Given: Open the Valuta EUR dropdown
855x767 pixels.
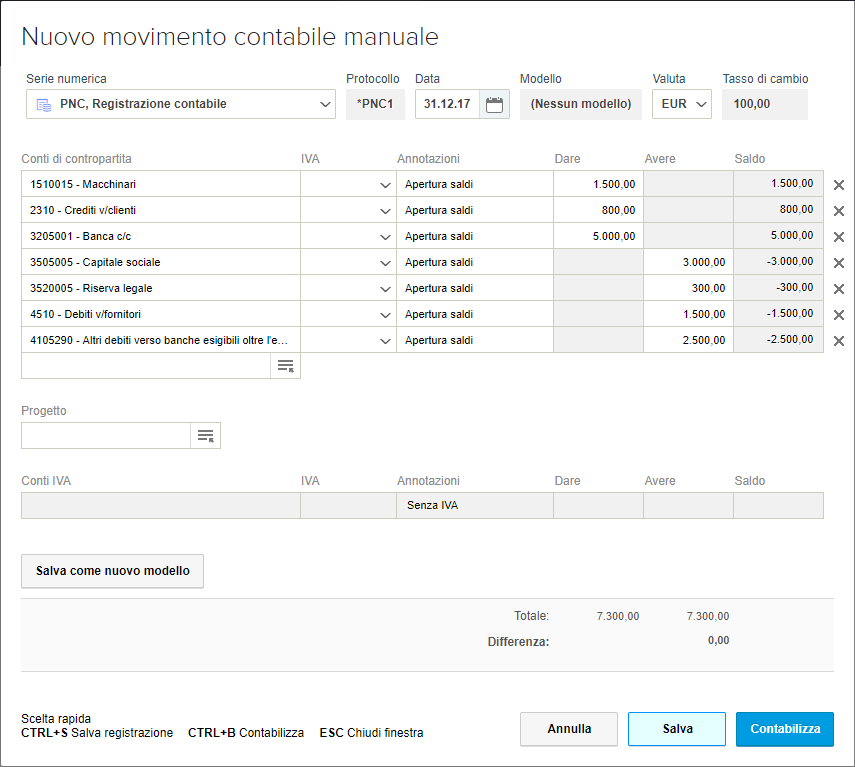Looking at the screenshot, I should point(700,104).
